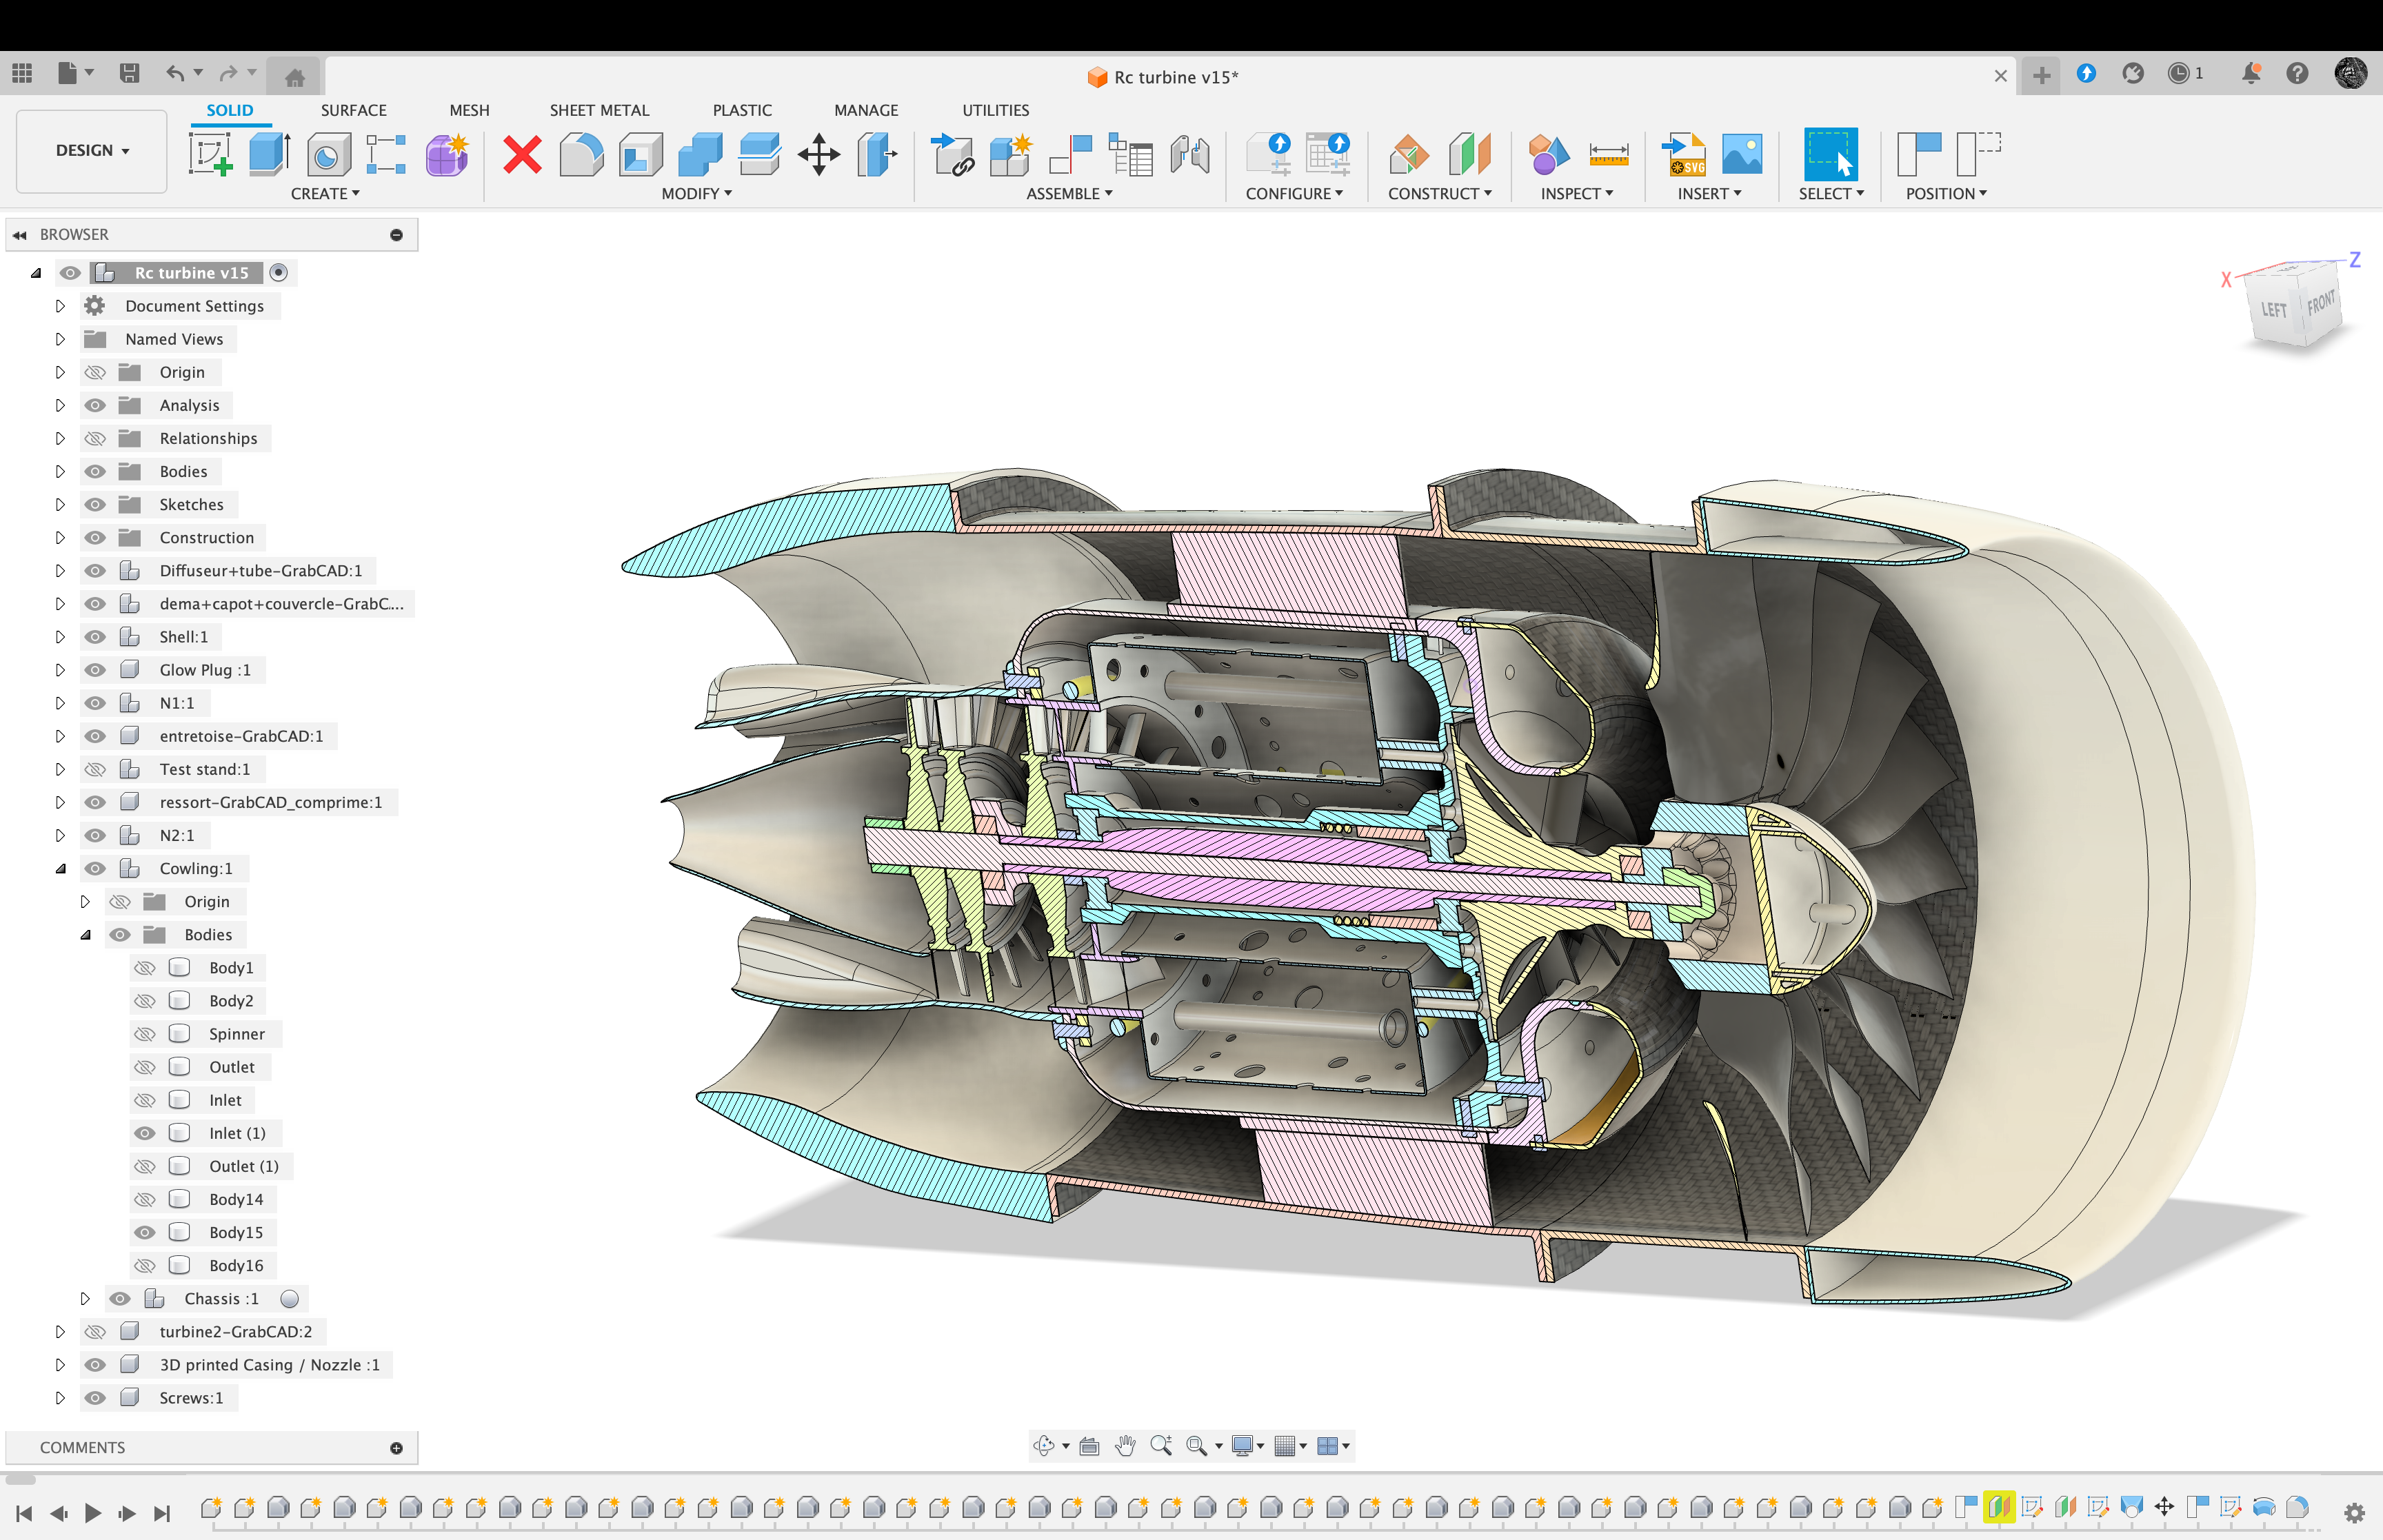Click the Insert SVG icon
2383x1540 pixels.
point(1684,155)
